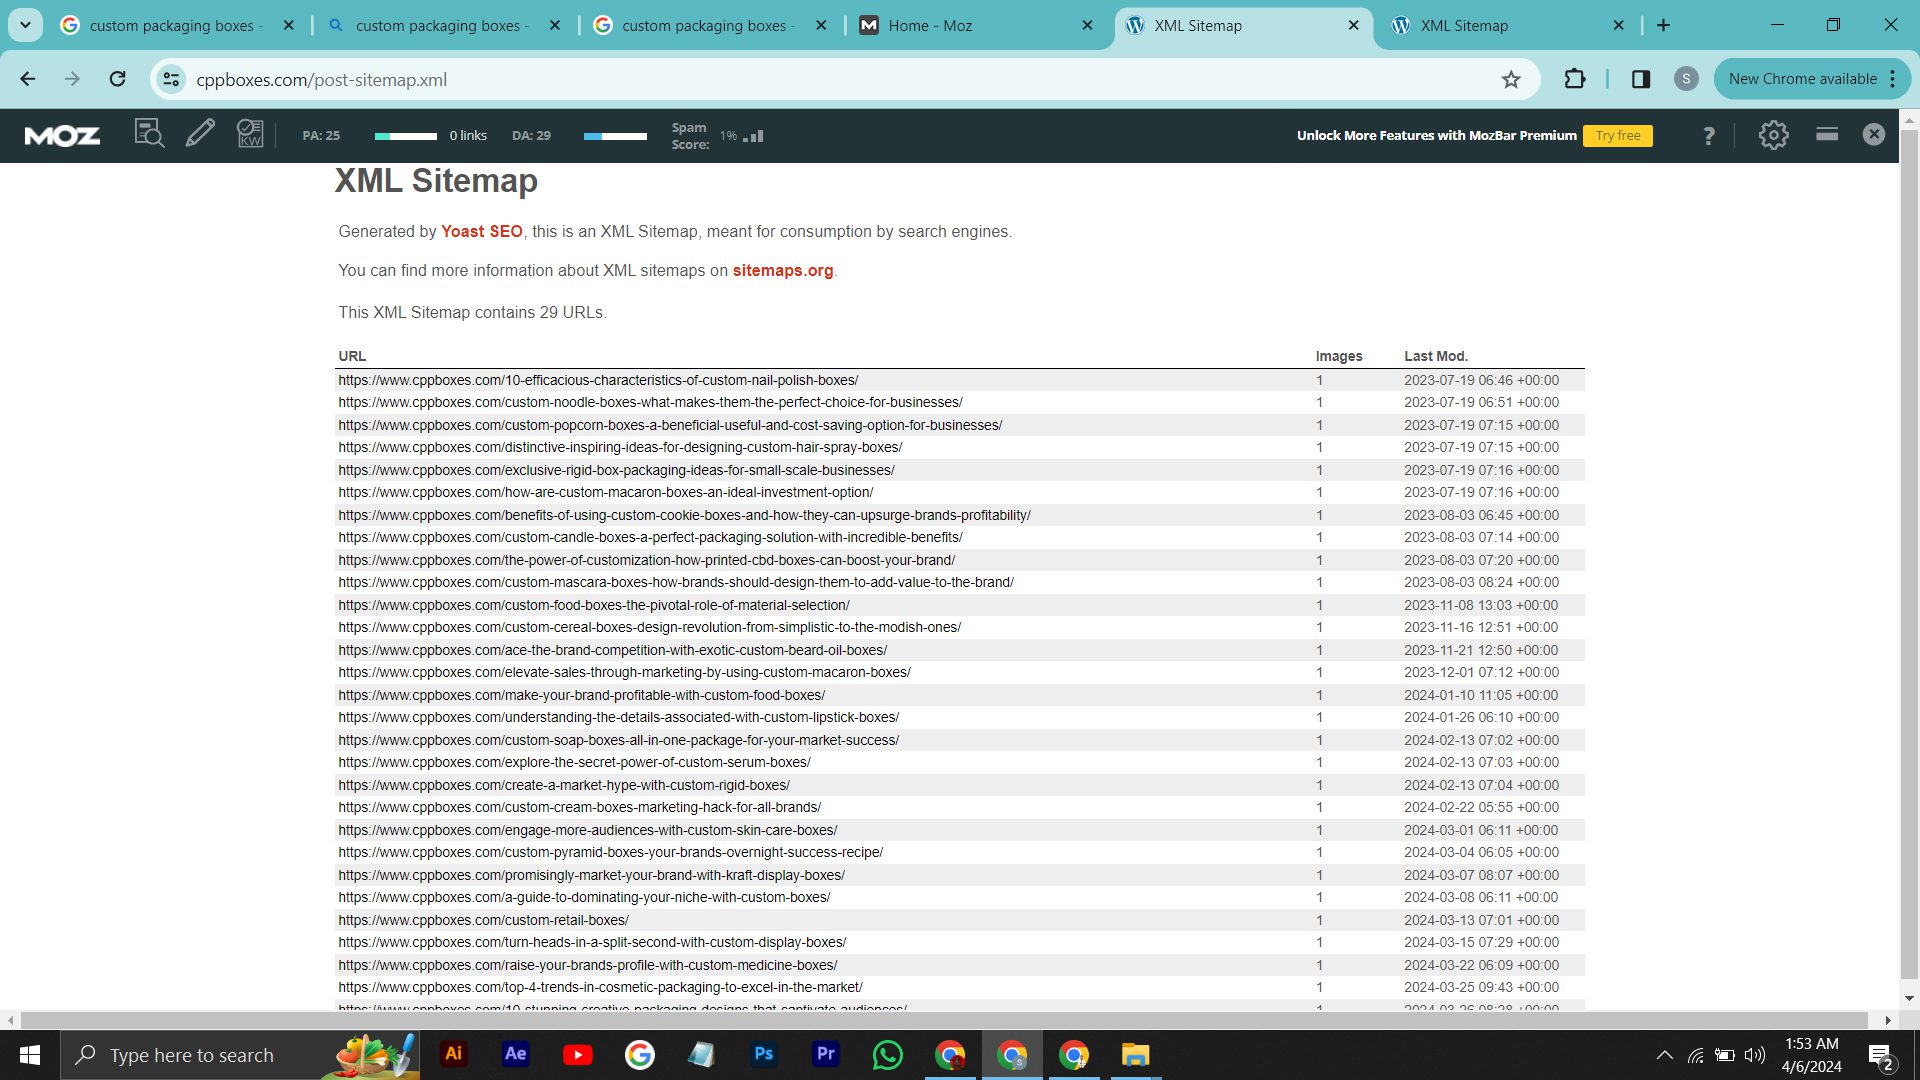1920x1080 pixels.
Task: Click MozBar help question mark icon
Action: pyautogui.click(x=1708, y=135)
